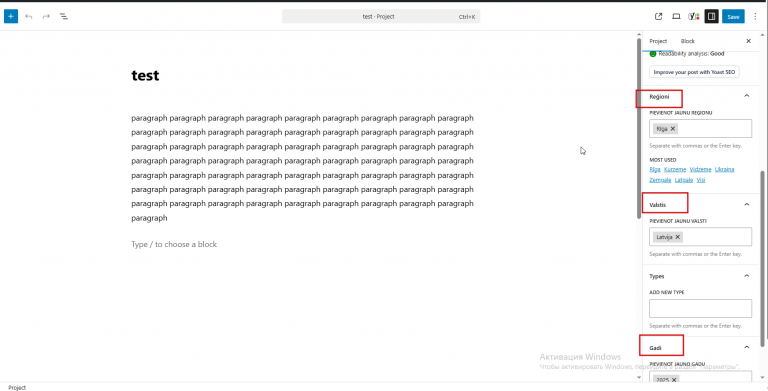Save the project

tap(733, 17)
